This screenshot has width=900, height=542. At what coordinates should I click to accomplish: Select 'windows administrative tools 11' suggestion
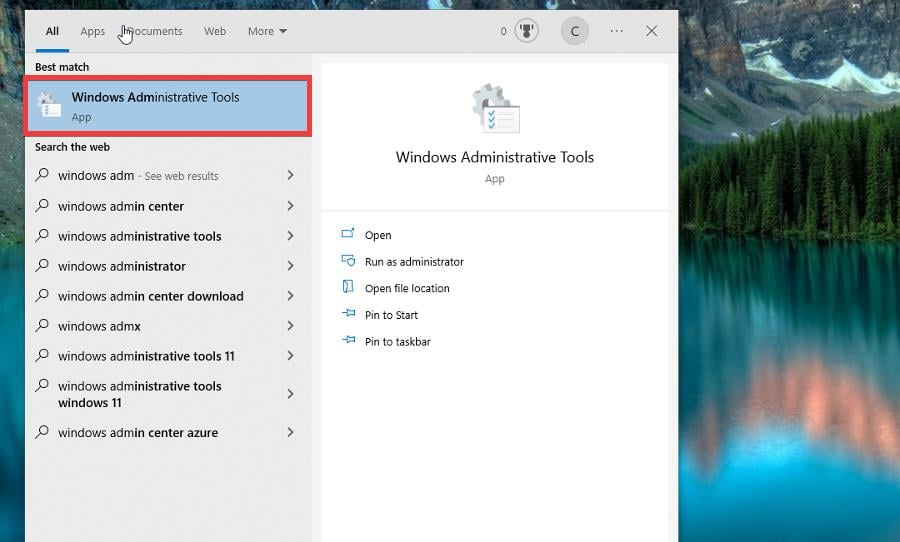168,355
